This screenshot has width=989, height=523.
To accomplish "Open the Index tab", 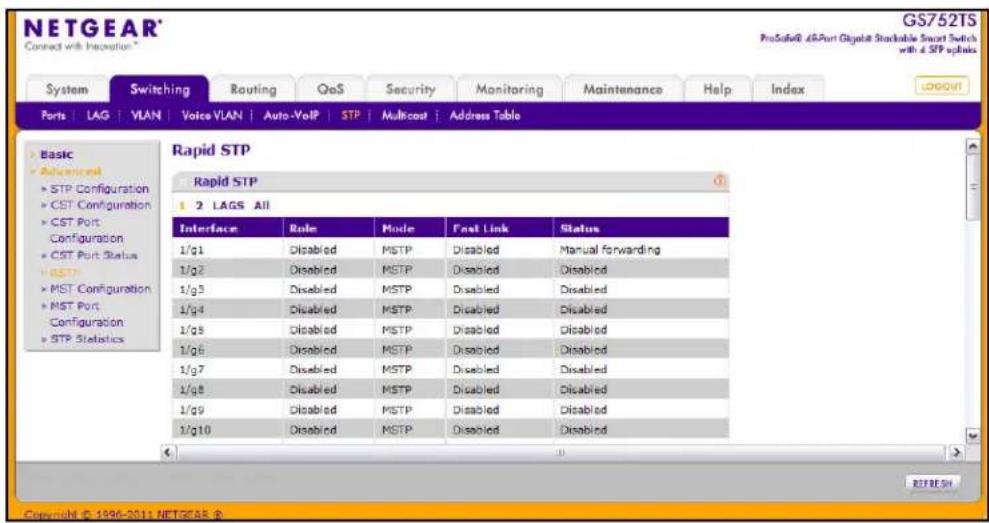I will (x=788, y=90).
